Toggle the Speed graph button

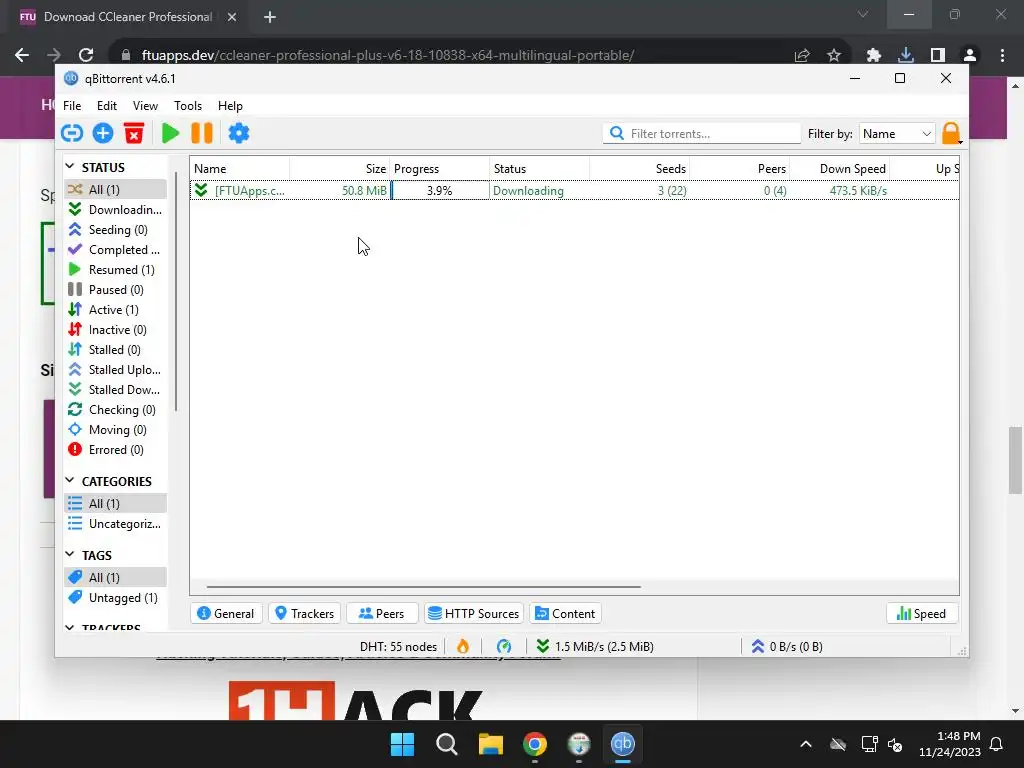tap(921, 614)
